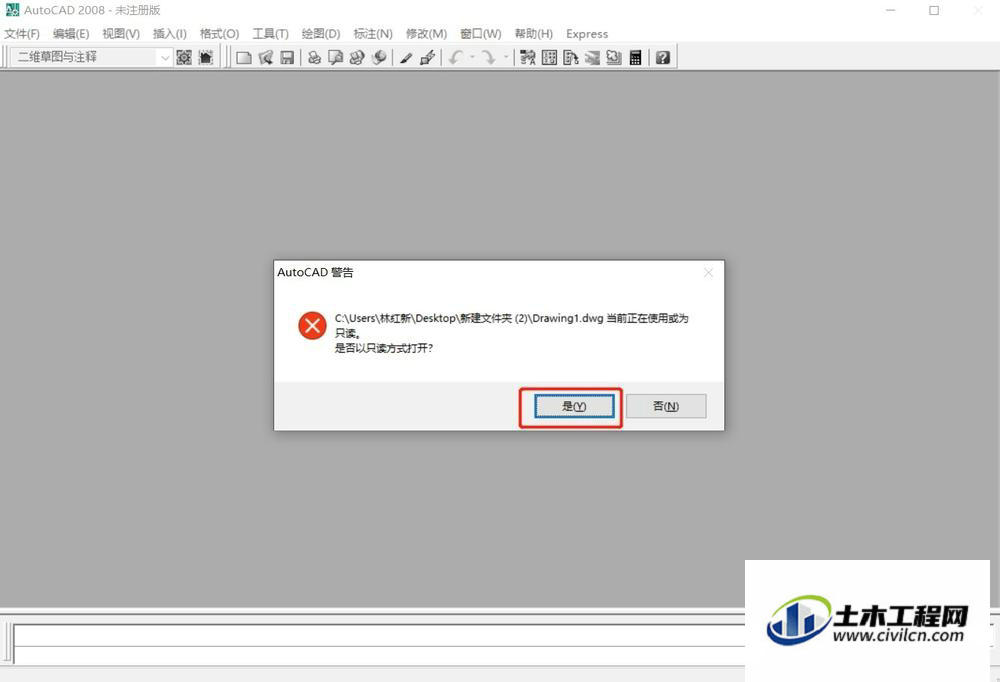Expand the Redo history dropdown arrow
The image size is (1000, 682).
coord(506,57)
